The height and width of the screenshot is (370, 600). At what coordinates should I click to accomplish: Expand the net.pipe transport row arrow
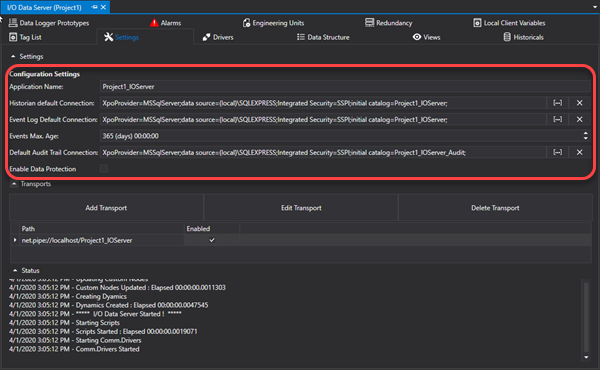[15, 240]
